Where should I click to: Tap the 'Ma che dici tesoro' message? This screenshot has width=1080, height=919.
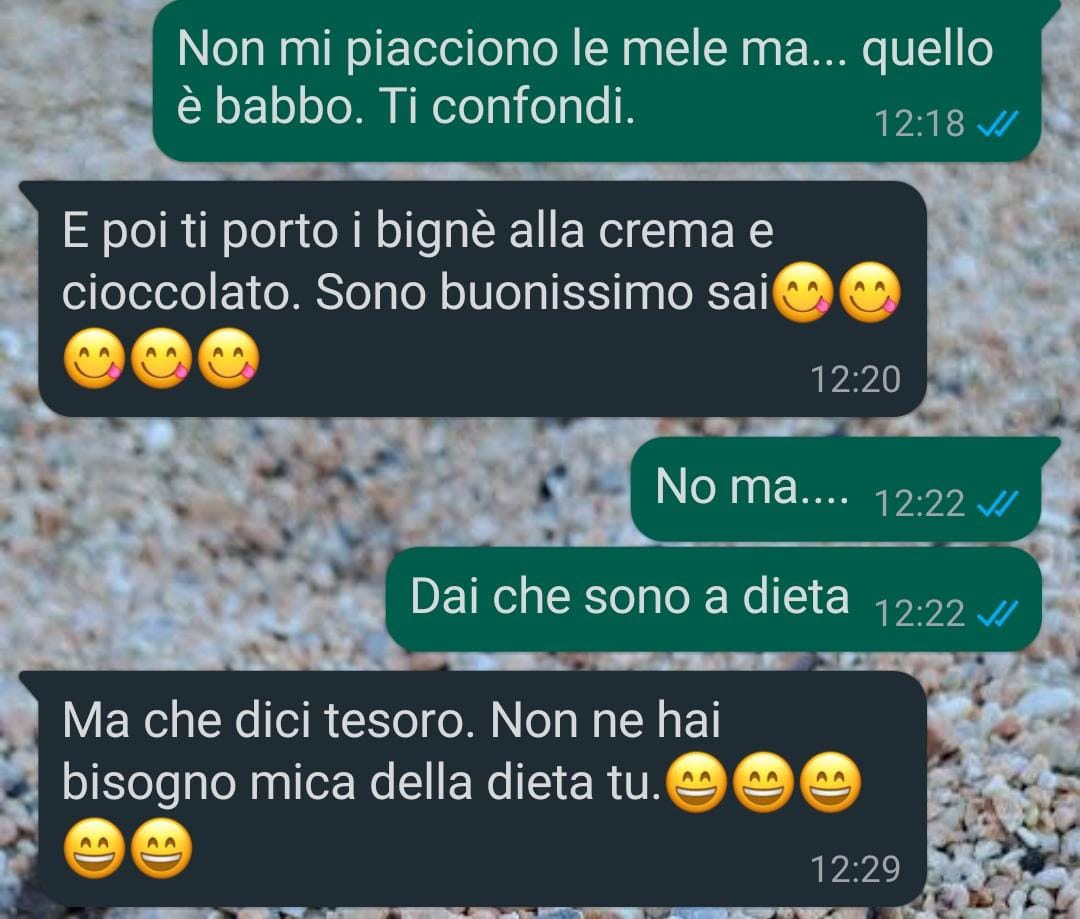[x=472, y=788]
